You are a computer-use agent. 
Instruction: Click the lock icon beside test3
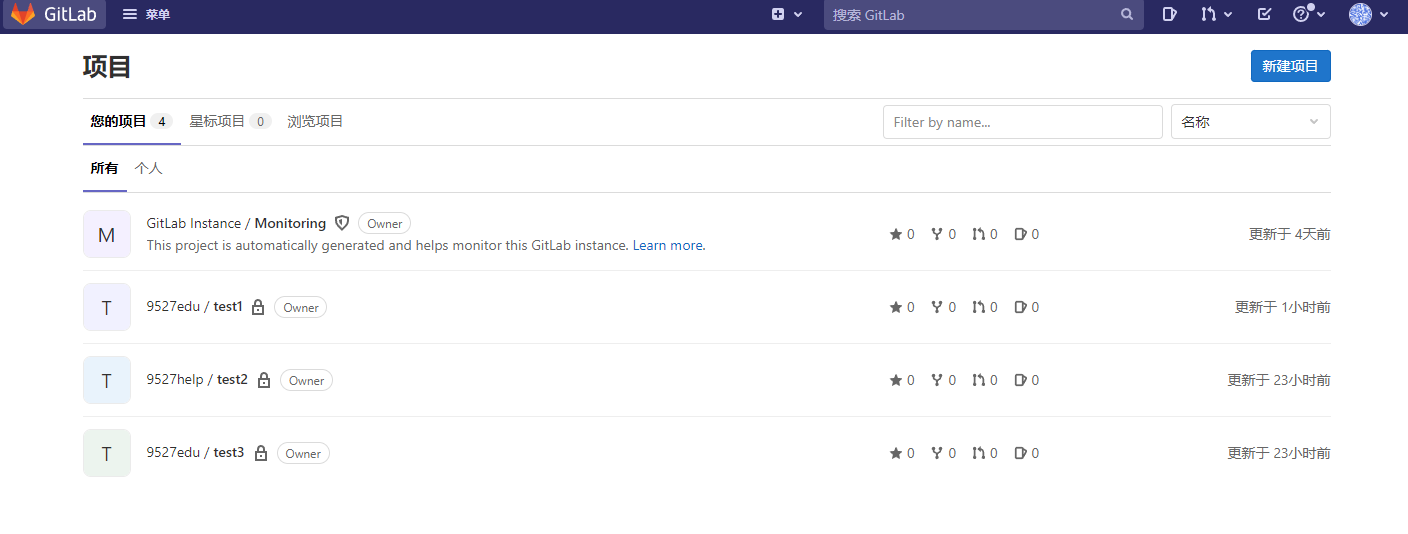coord(261,453)
